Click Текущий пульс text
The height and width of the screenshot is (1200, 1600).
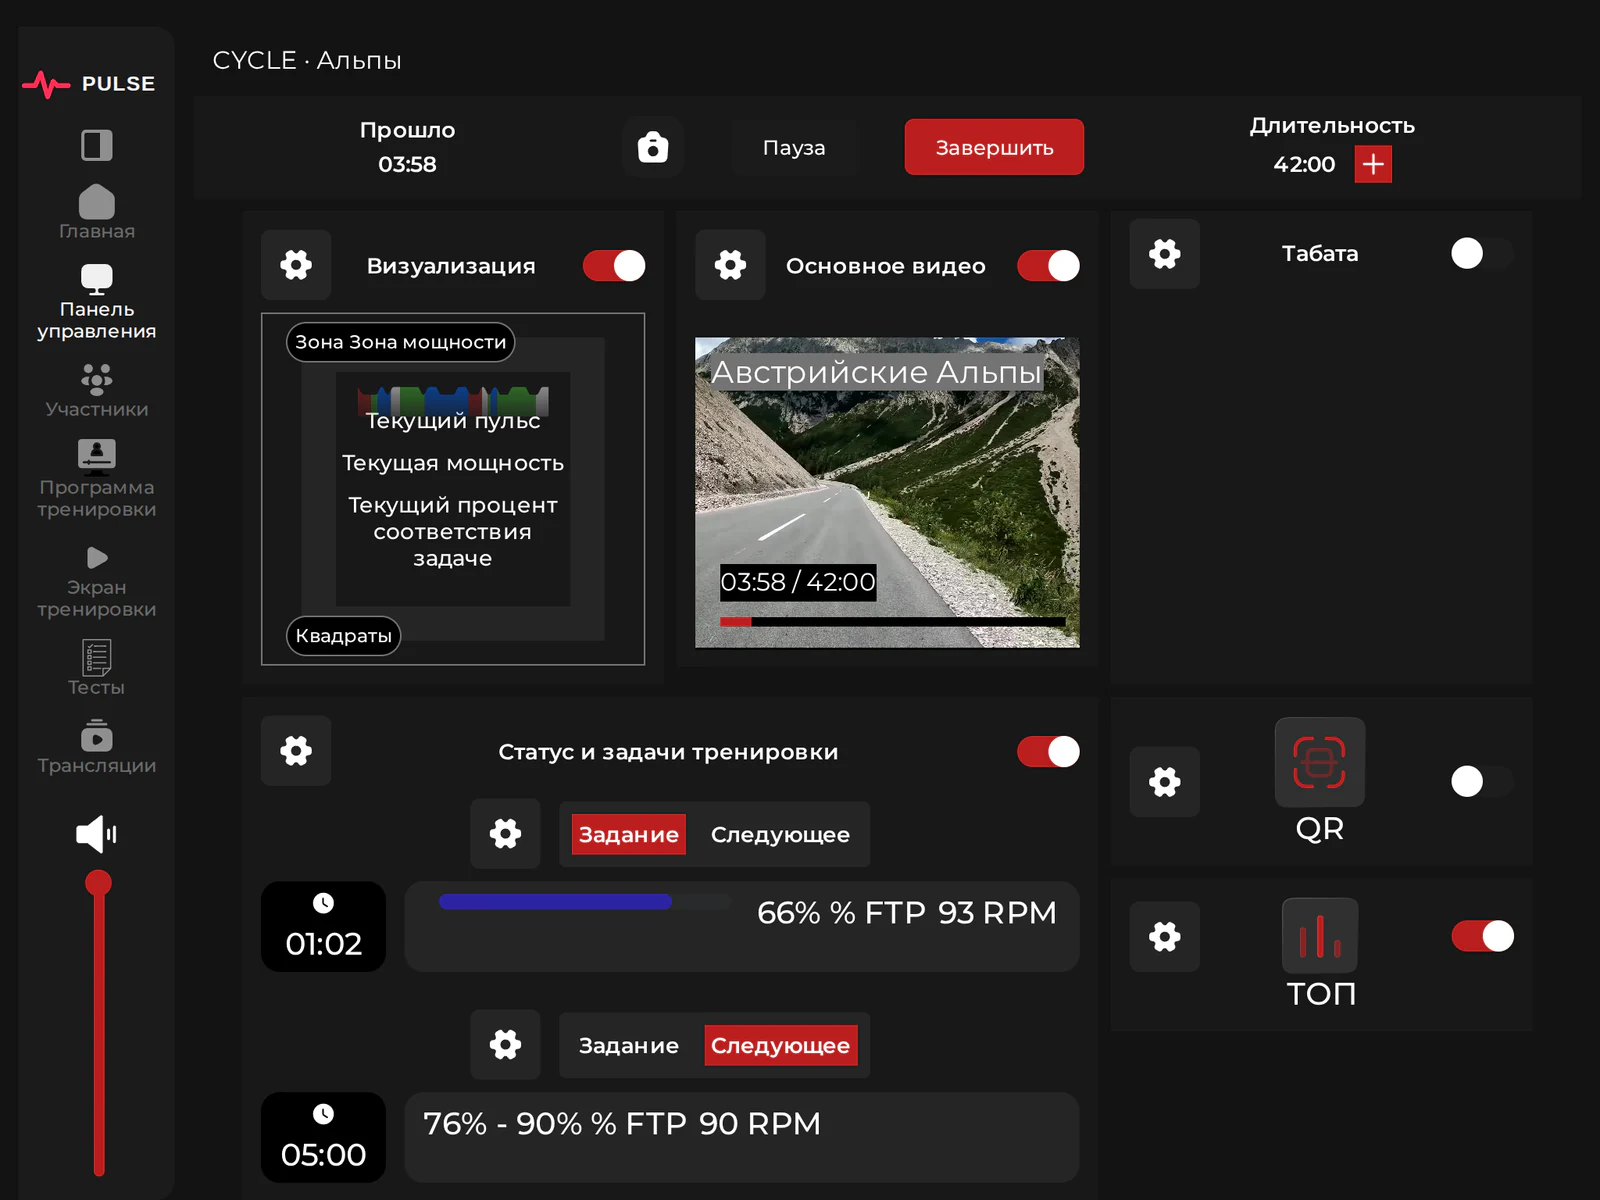coord(453,421)
